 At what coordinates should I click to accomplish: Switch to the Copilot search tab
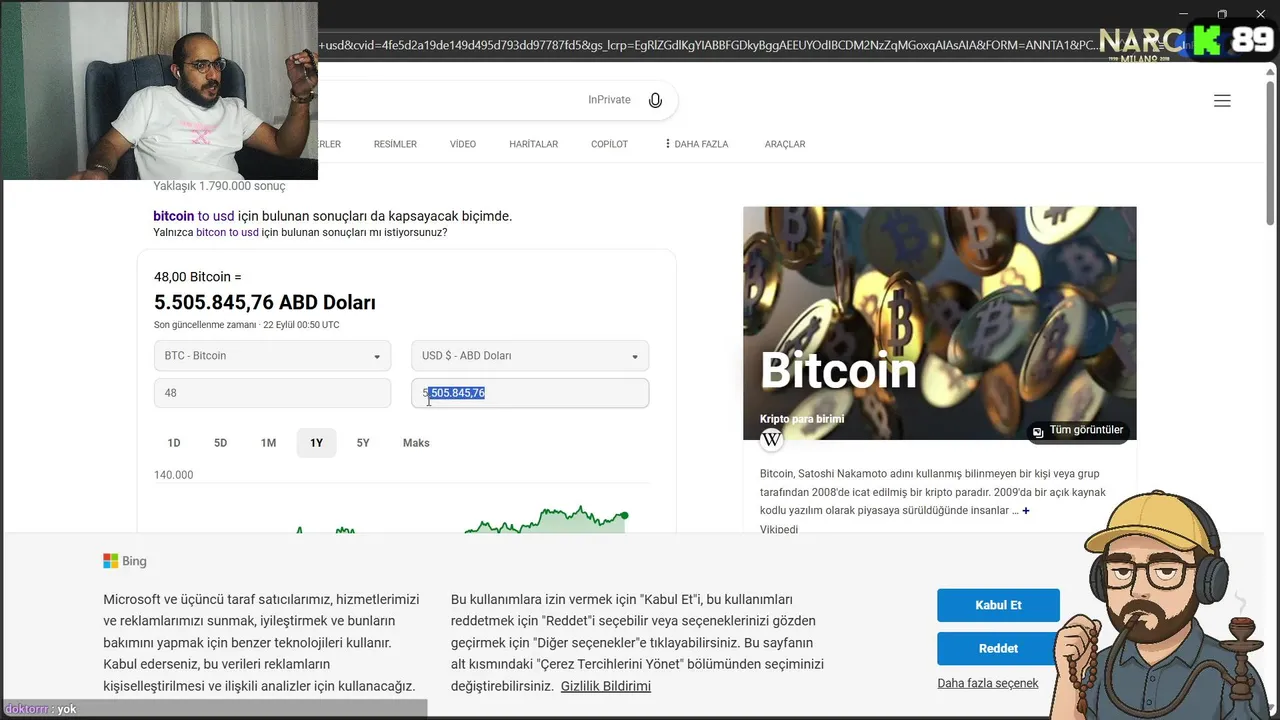point(609,144)
